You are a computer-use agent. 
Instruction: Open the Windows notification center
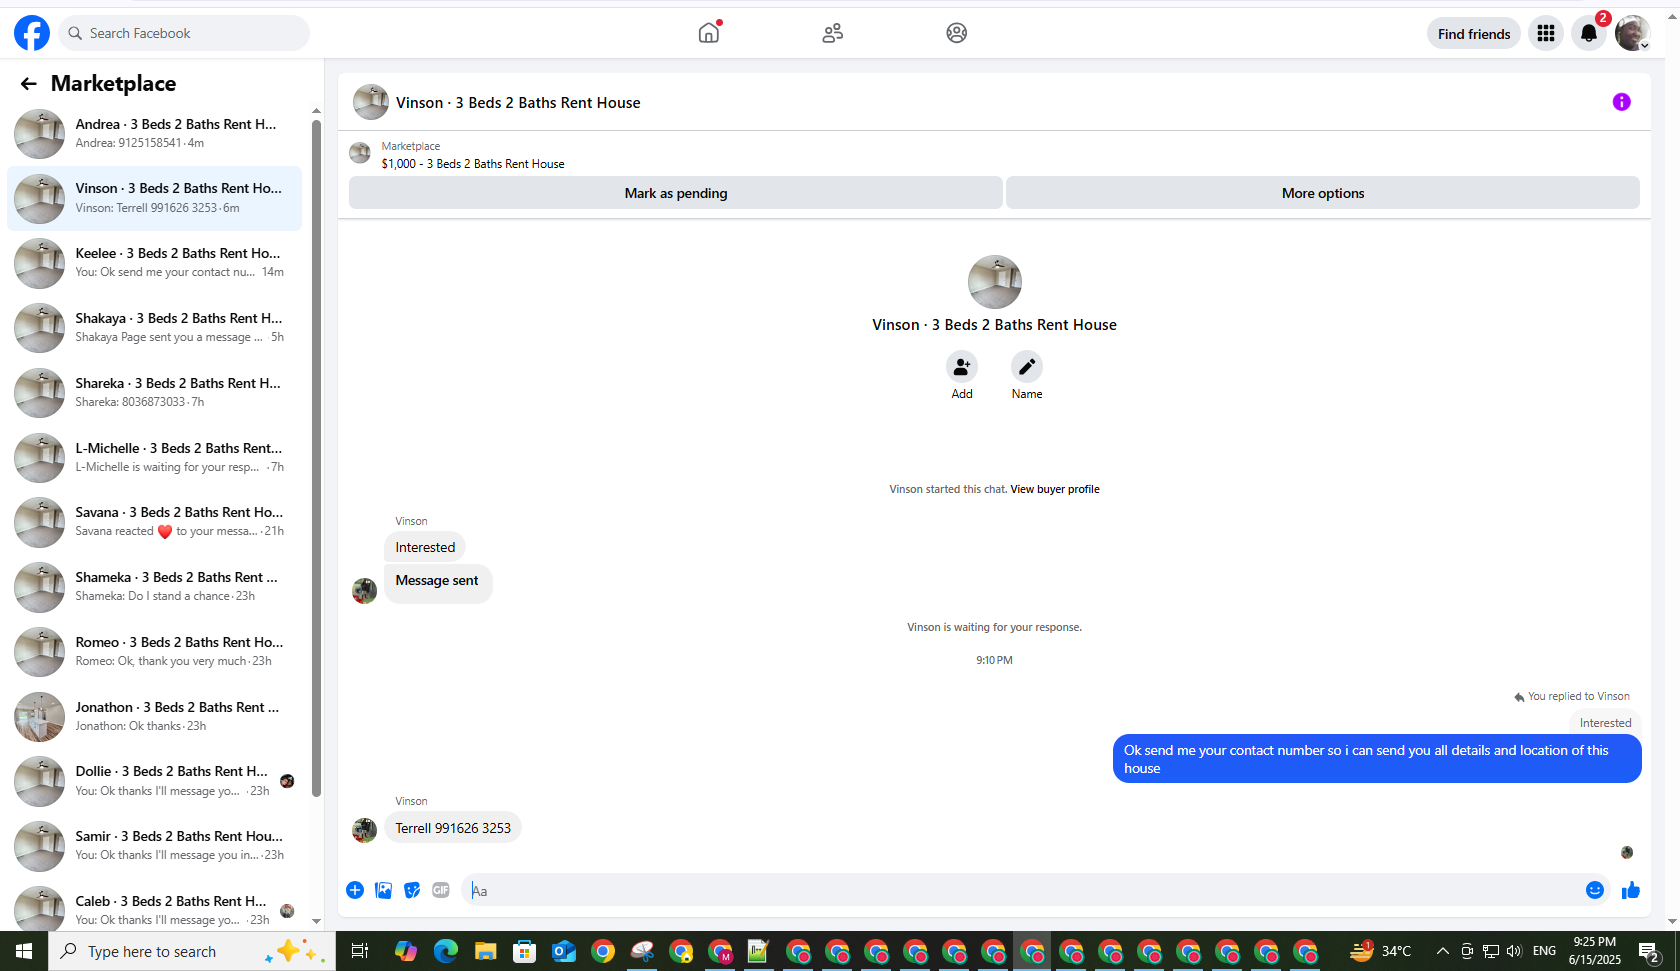pyautogui.click(x=1650, y=951)
